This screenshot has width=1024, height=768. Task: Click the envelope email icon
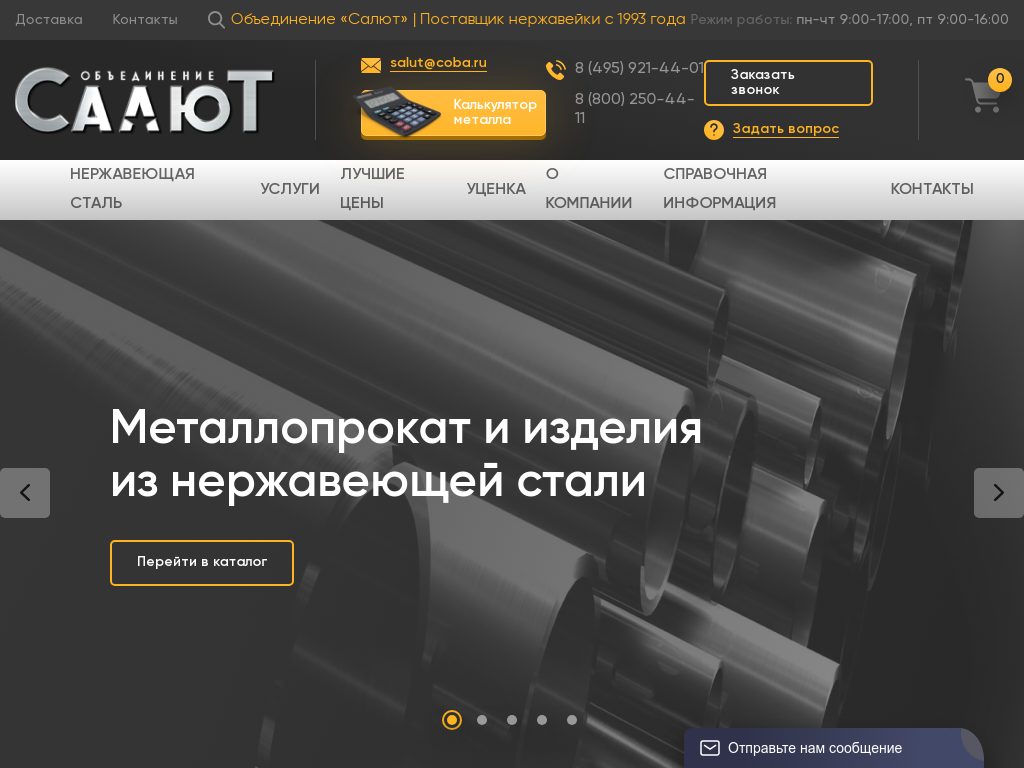371,65
